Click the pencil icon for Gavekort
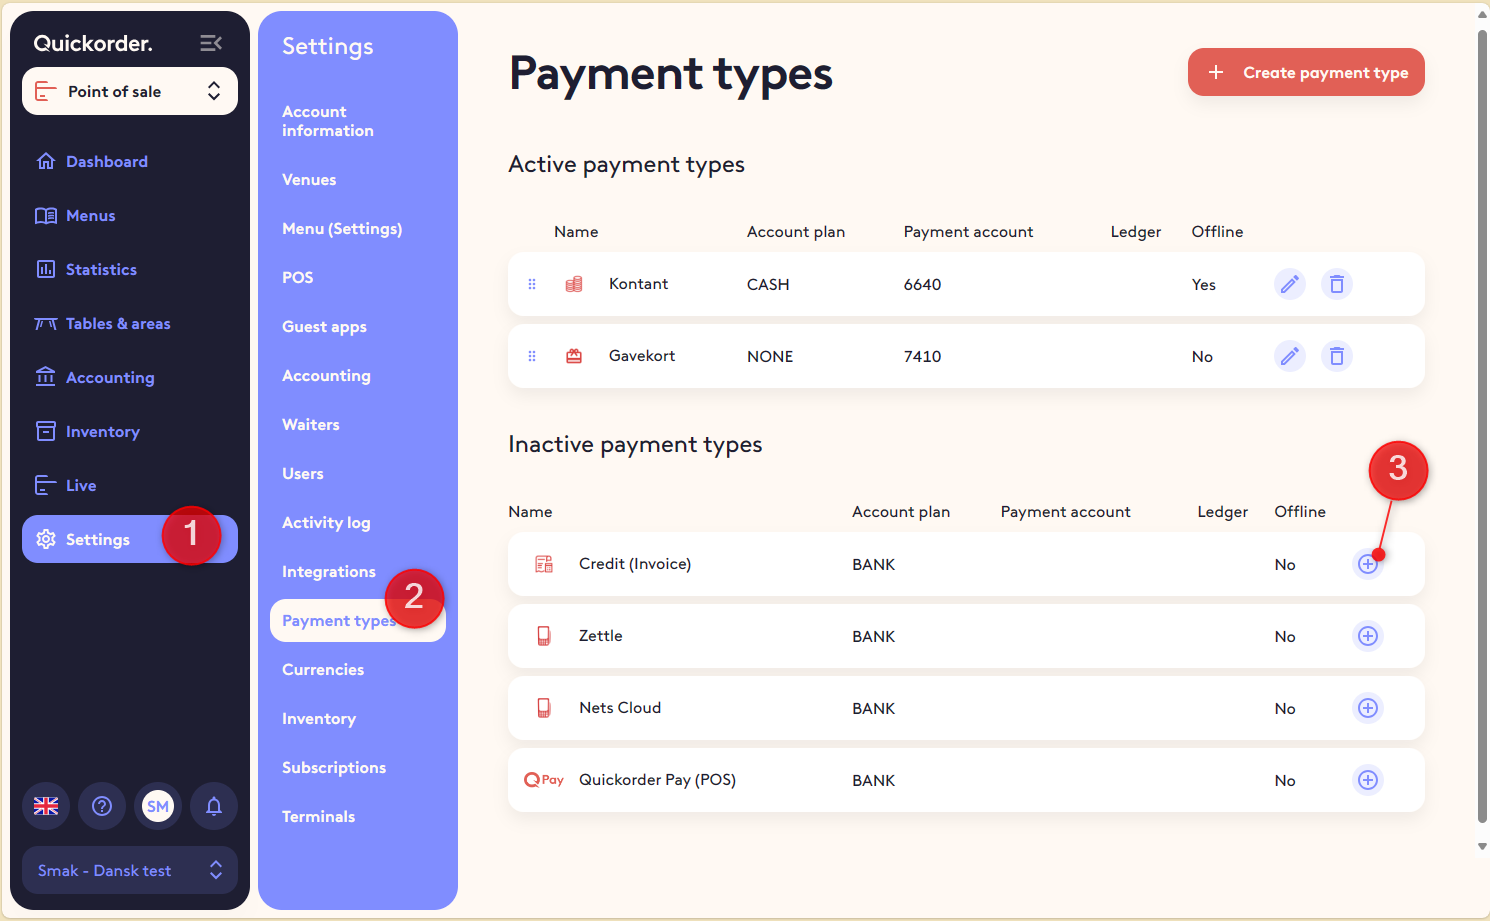The height and width of the screenshot is (921, 1490). [1290, 356]
